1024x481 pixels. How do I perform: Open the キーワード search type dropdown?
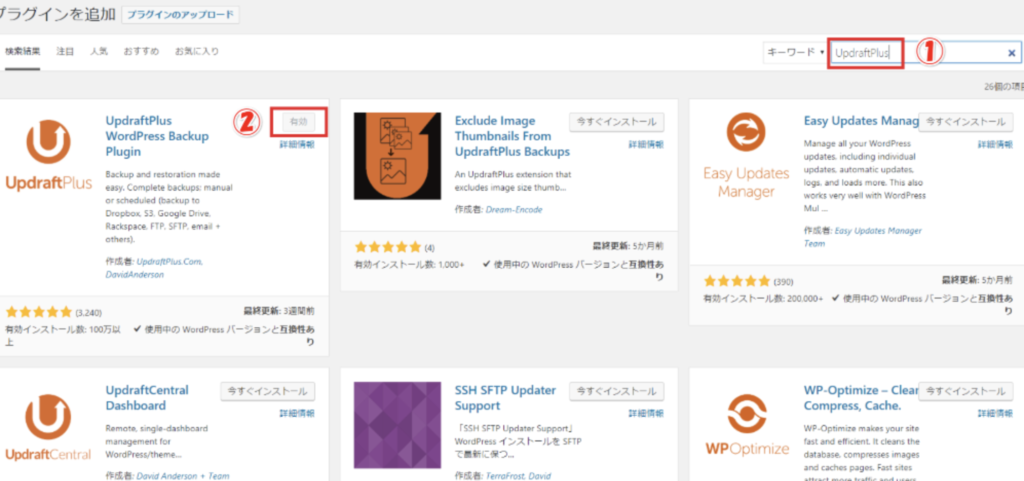coord(795,52)
